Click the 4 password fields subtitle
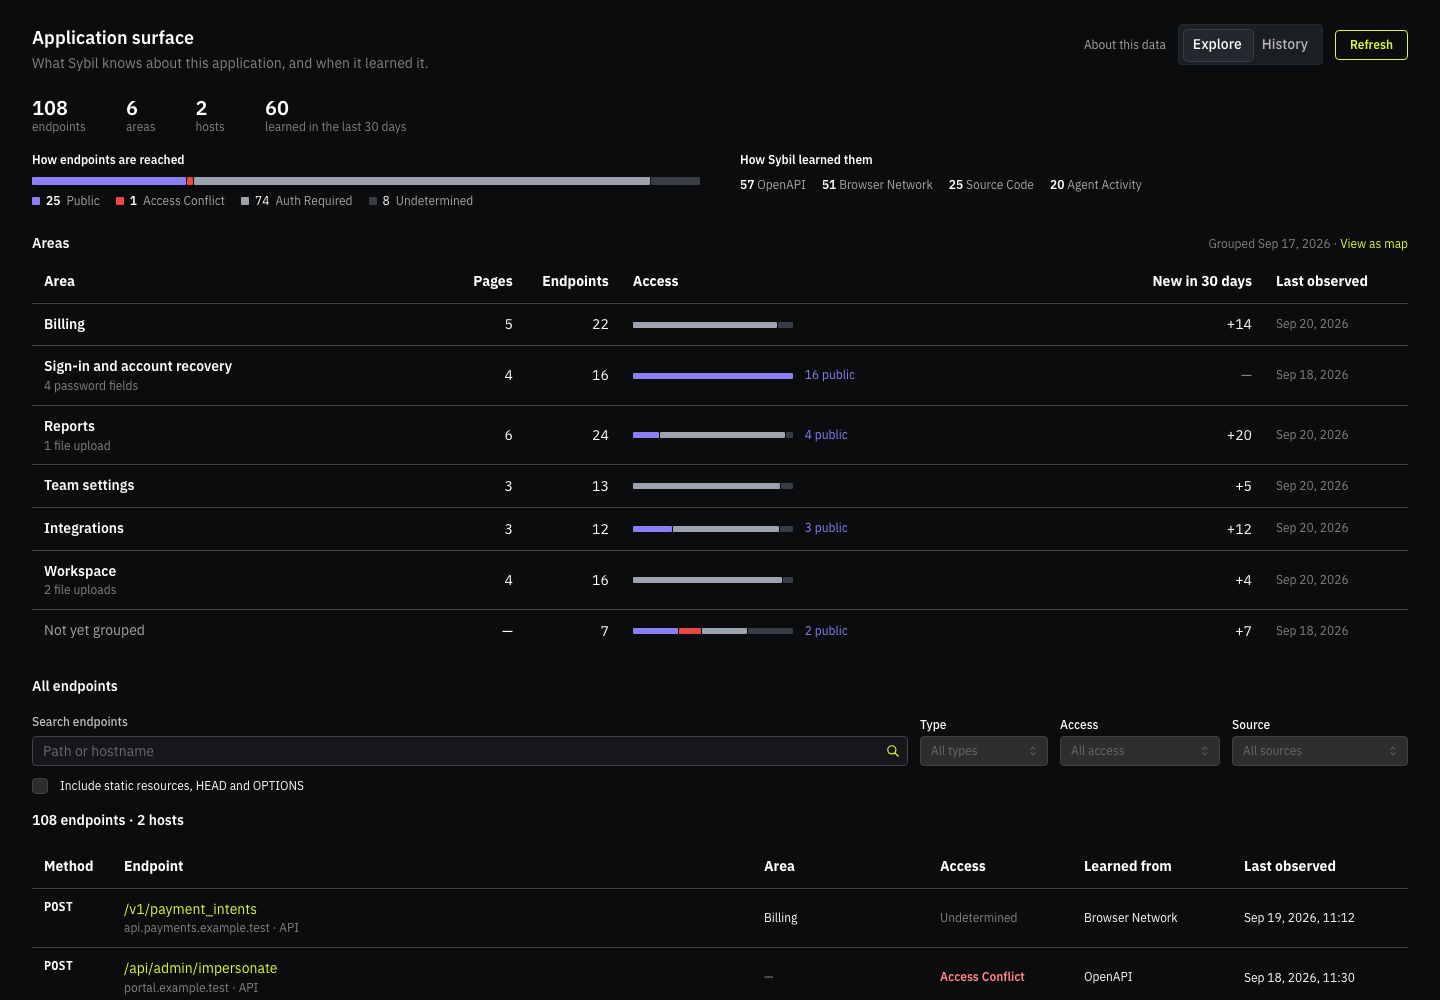Image resolution: width=1440 pixels, height=1000 pixels. (91, 386)
